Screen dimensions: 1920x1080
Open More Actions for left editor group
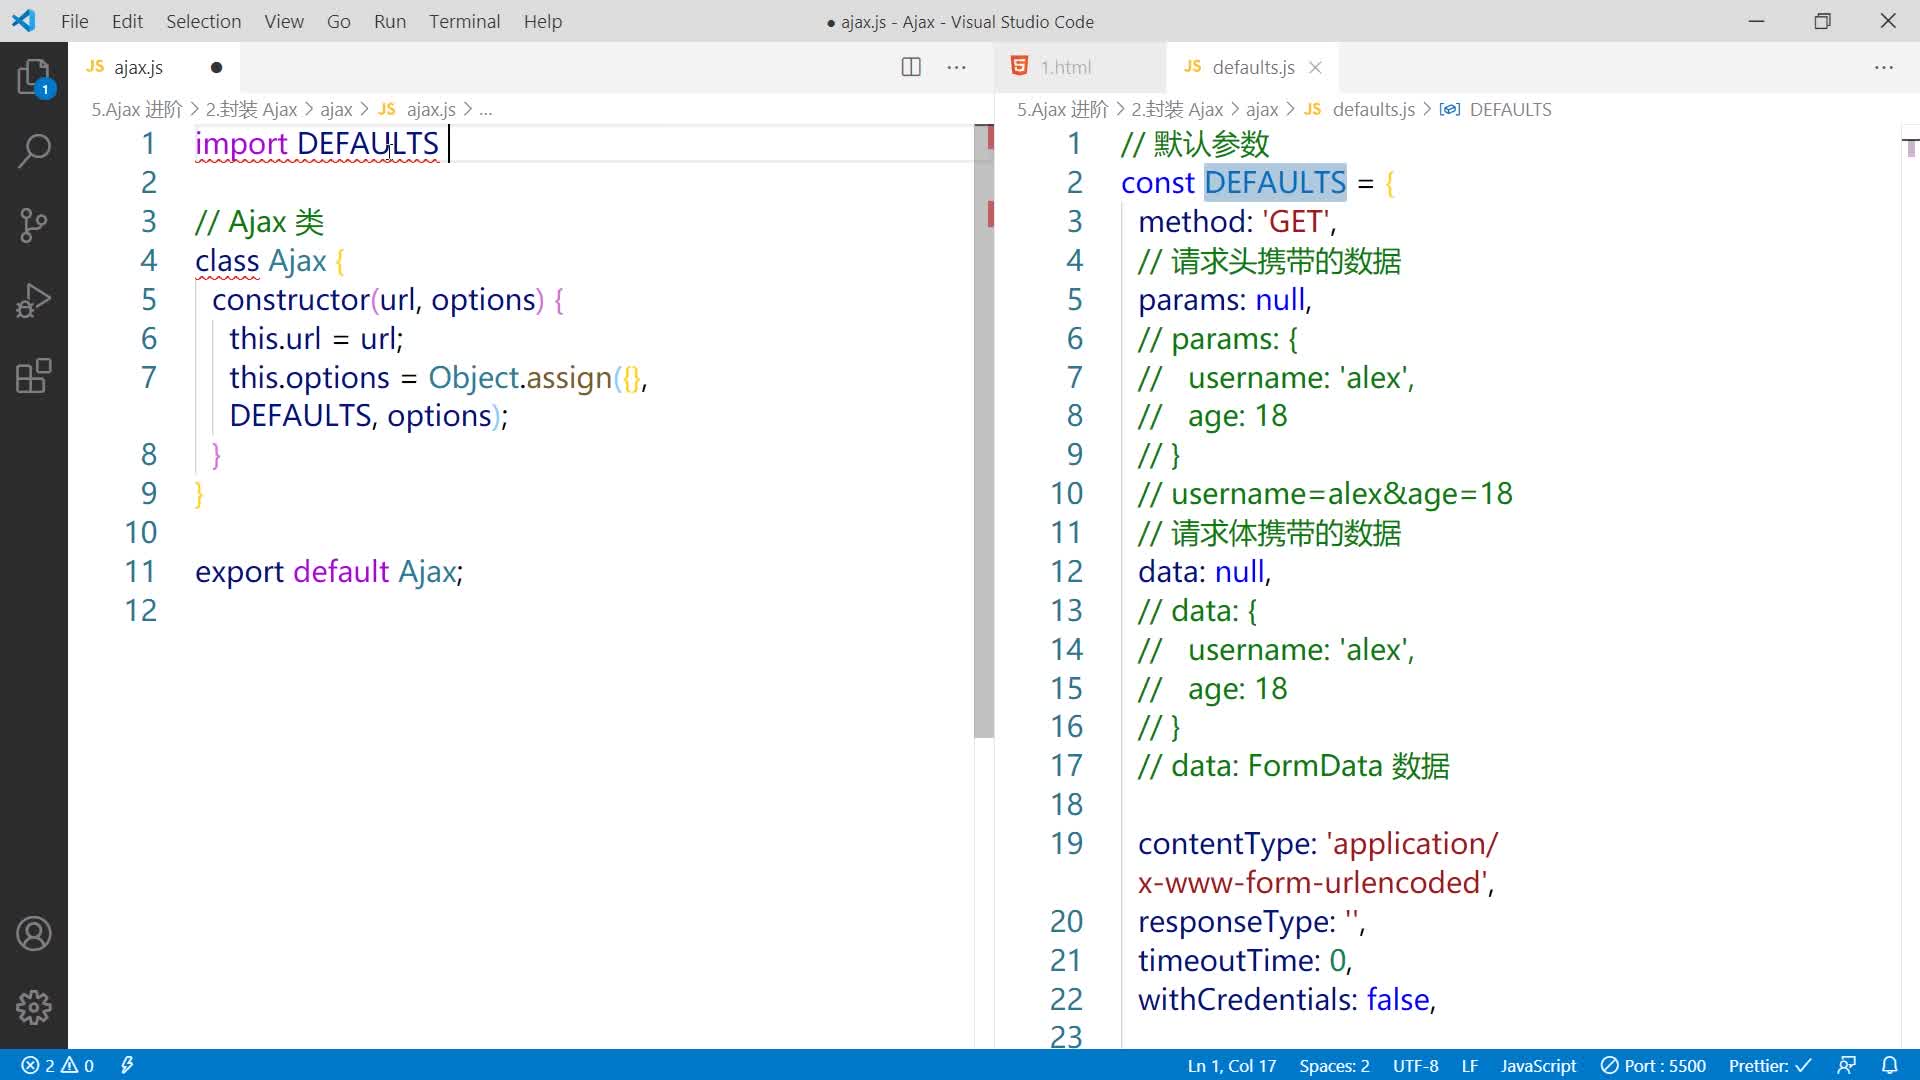(x=957, y=67)
